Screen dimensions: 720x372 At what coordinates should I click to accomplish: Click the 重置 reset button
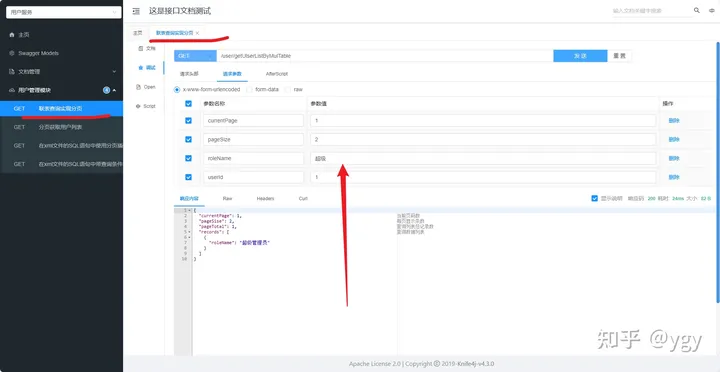[619, 56]
